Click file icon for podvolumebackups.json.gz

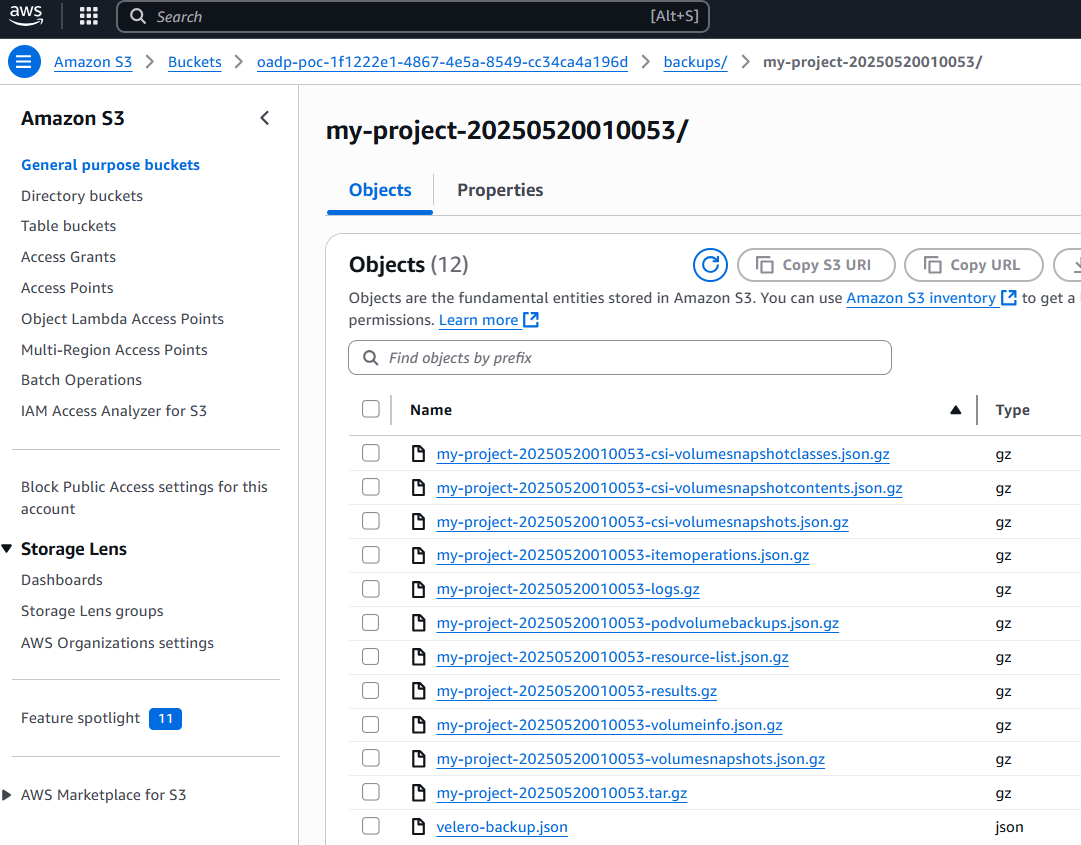[x=418, y=622]
